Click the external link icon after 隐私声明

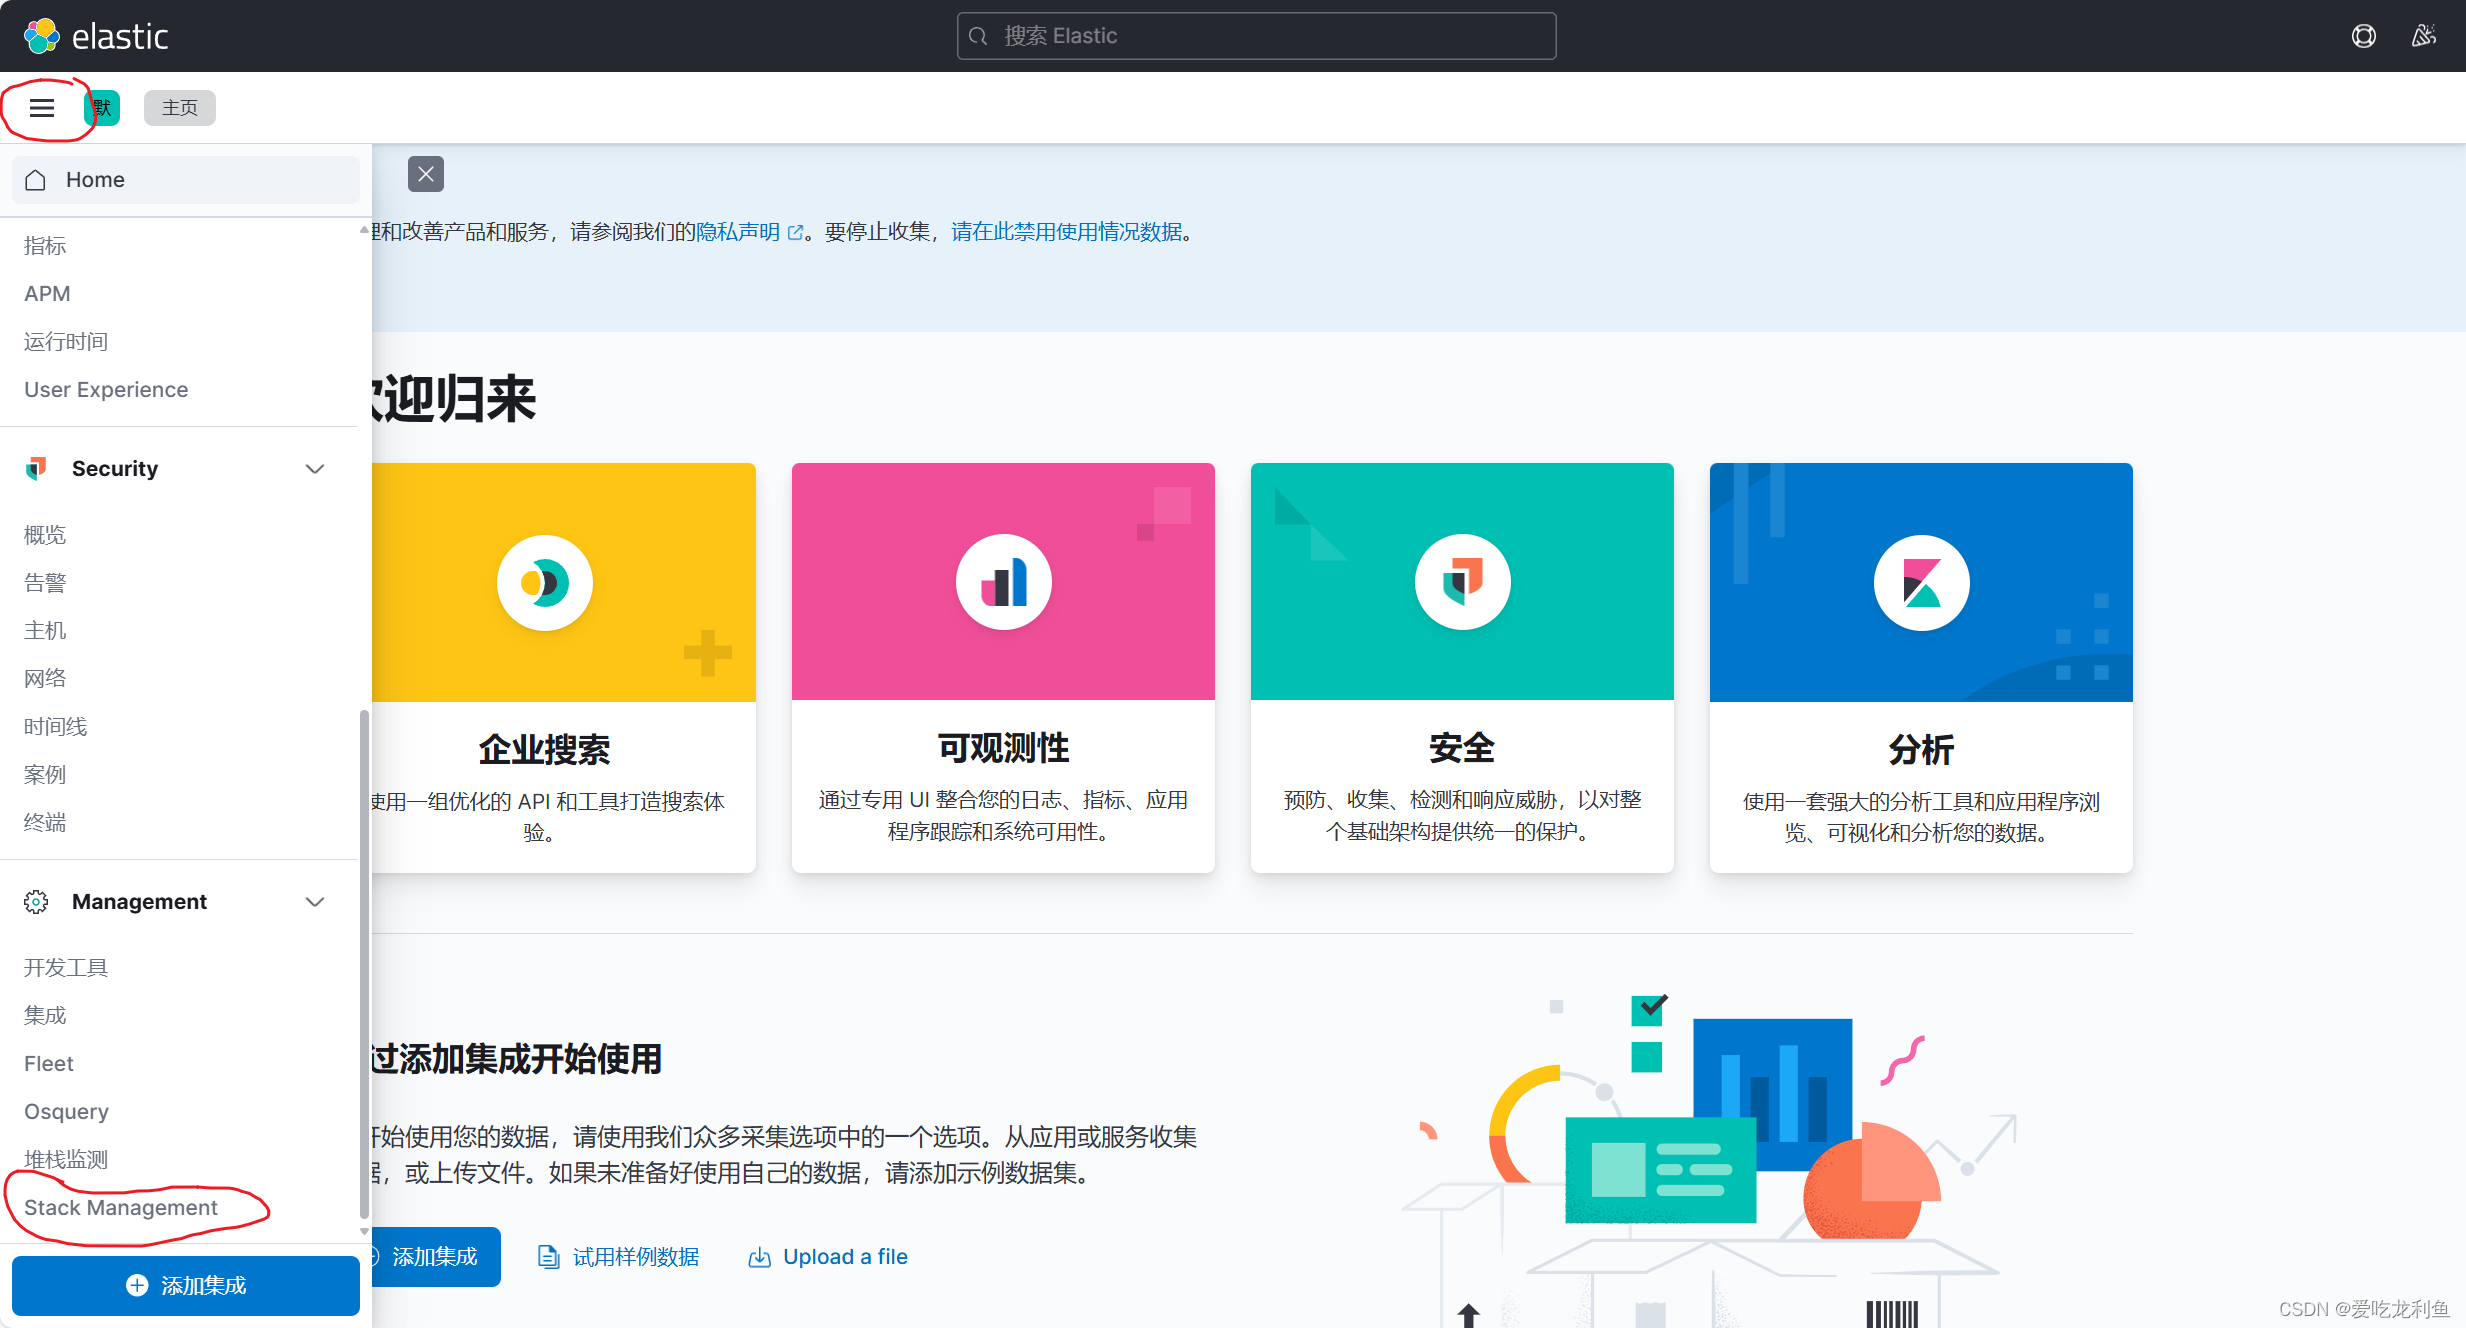coord(796,233)
